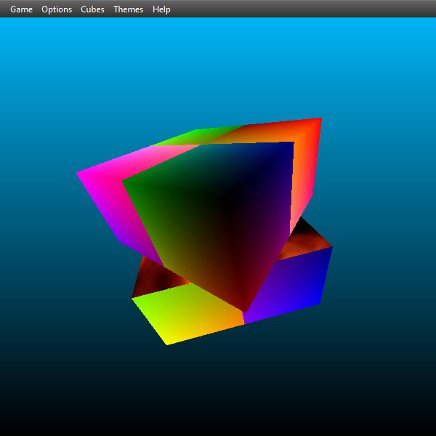This screenshot has width=436, height=436.
Task: Click the empty light blue background above the cube
Action: [x=218, y=67]
